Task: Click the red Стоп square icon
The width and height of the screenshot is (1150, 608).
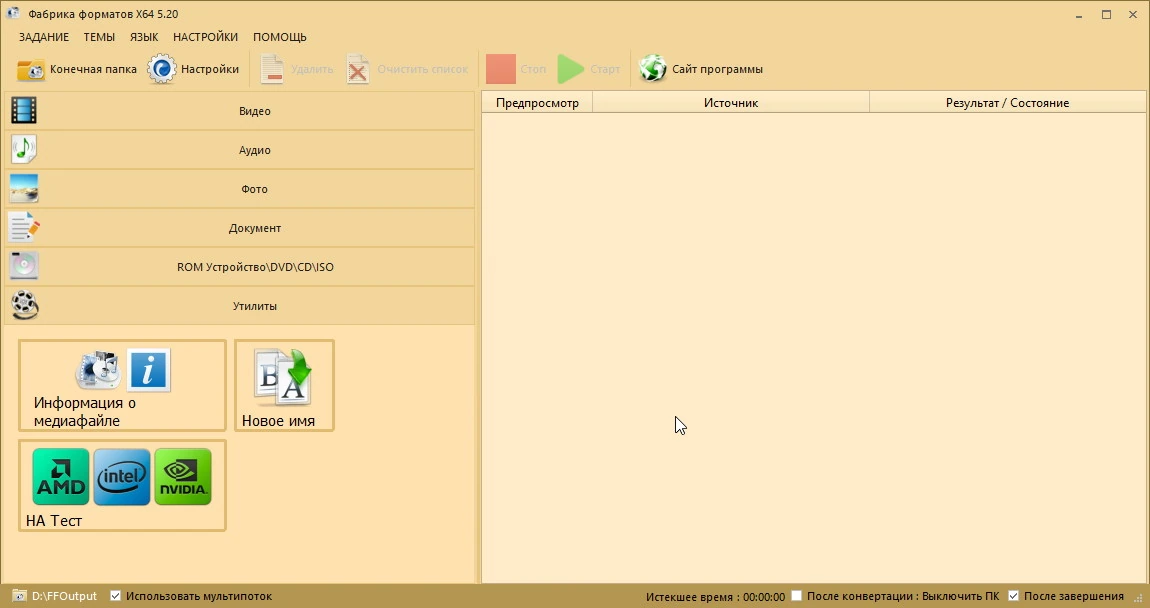Action: [x=501, y=69]
